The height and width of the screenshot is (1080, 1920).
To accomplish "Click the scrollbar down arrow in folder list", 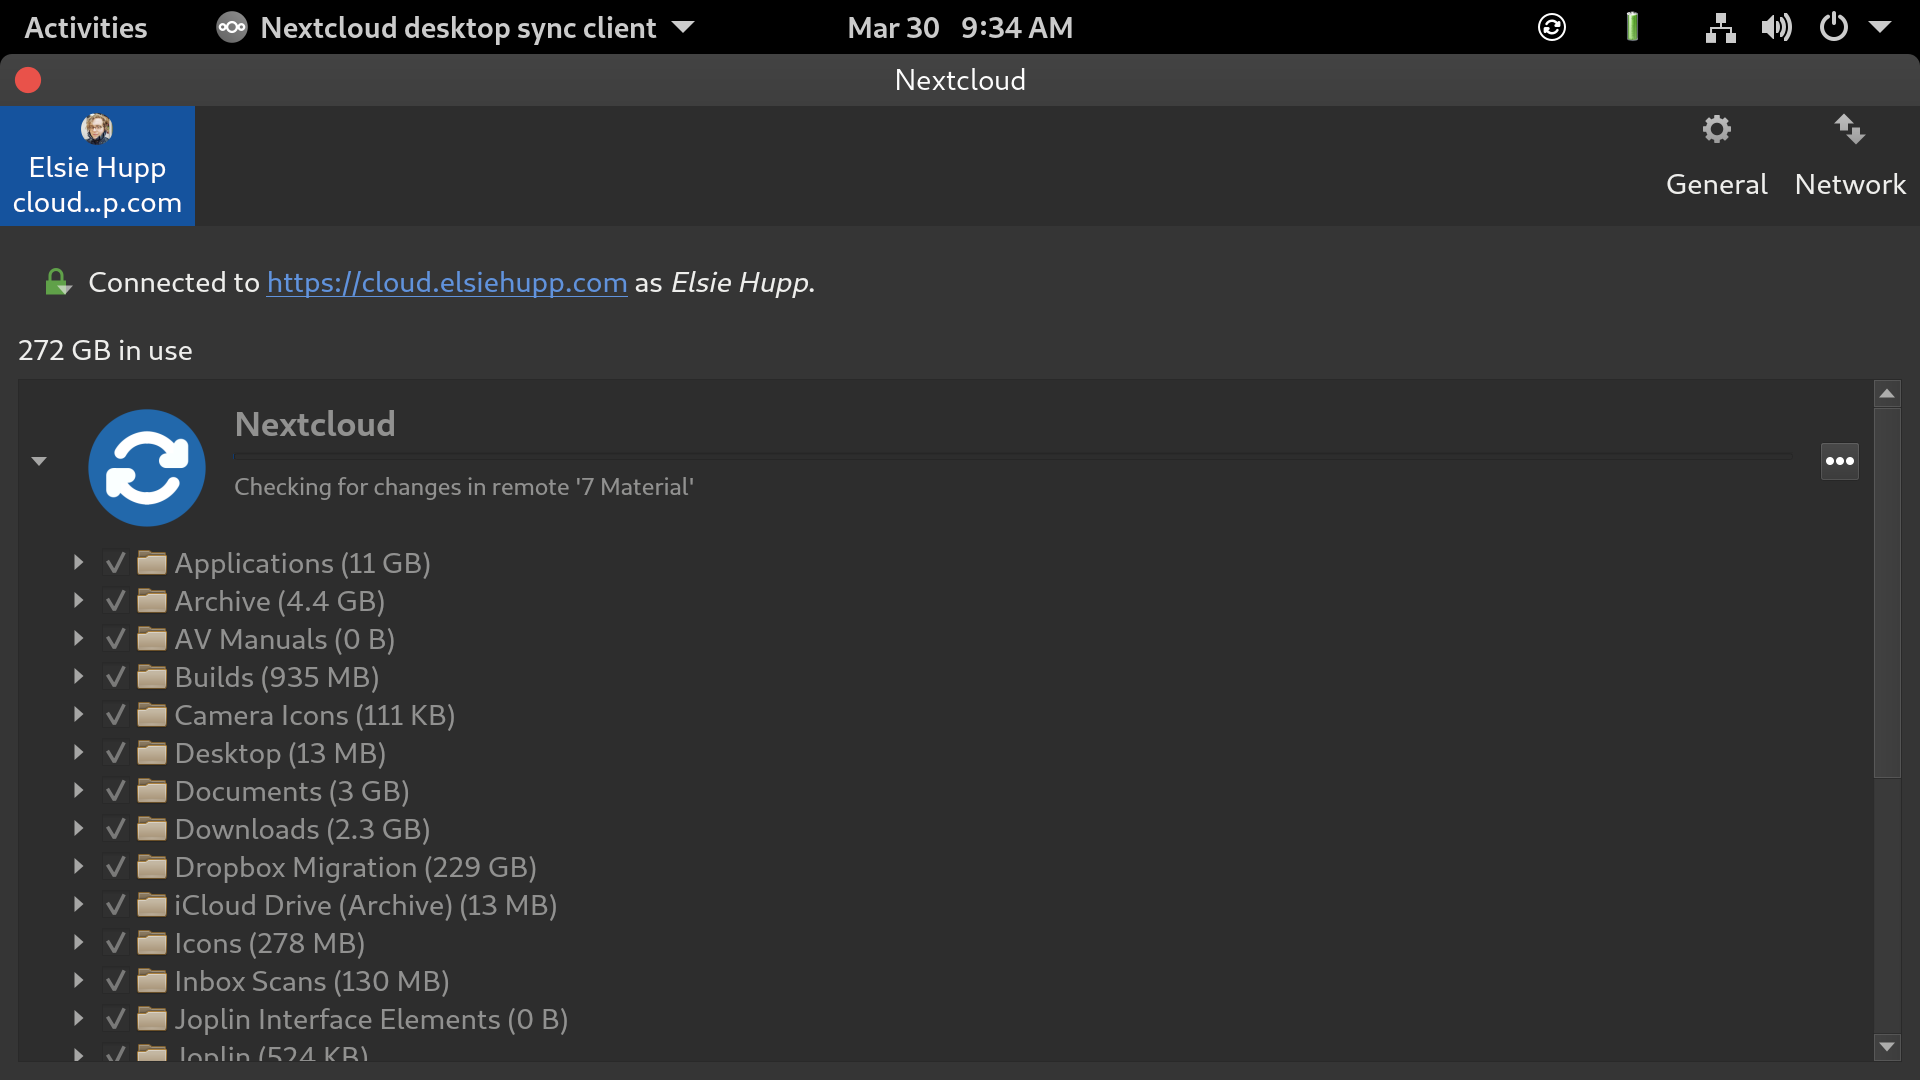I will 1887,1047.
